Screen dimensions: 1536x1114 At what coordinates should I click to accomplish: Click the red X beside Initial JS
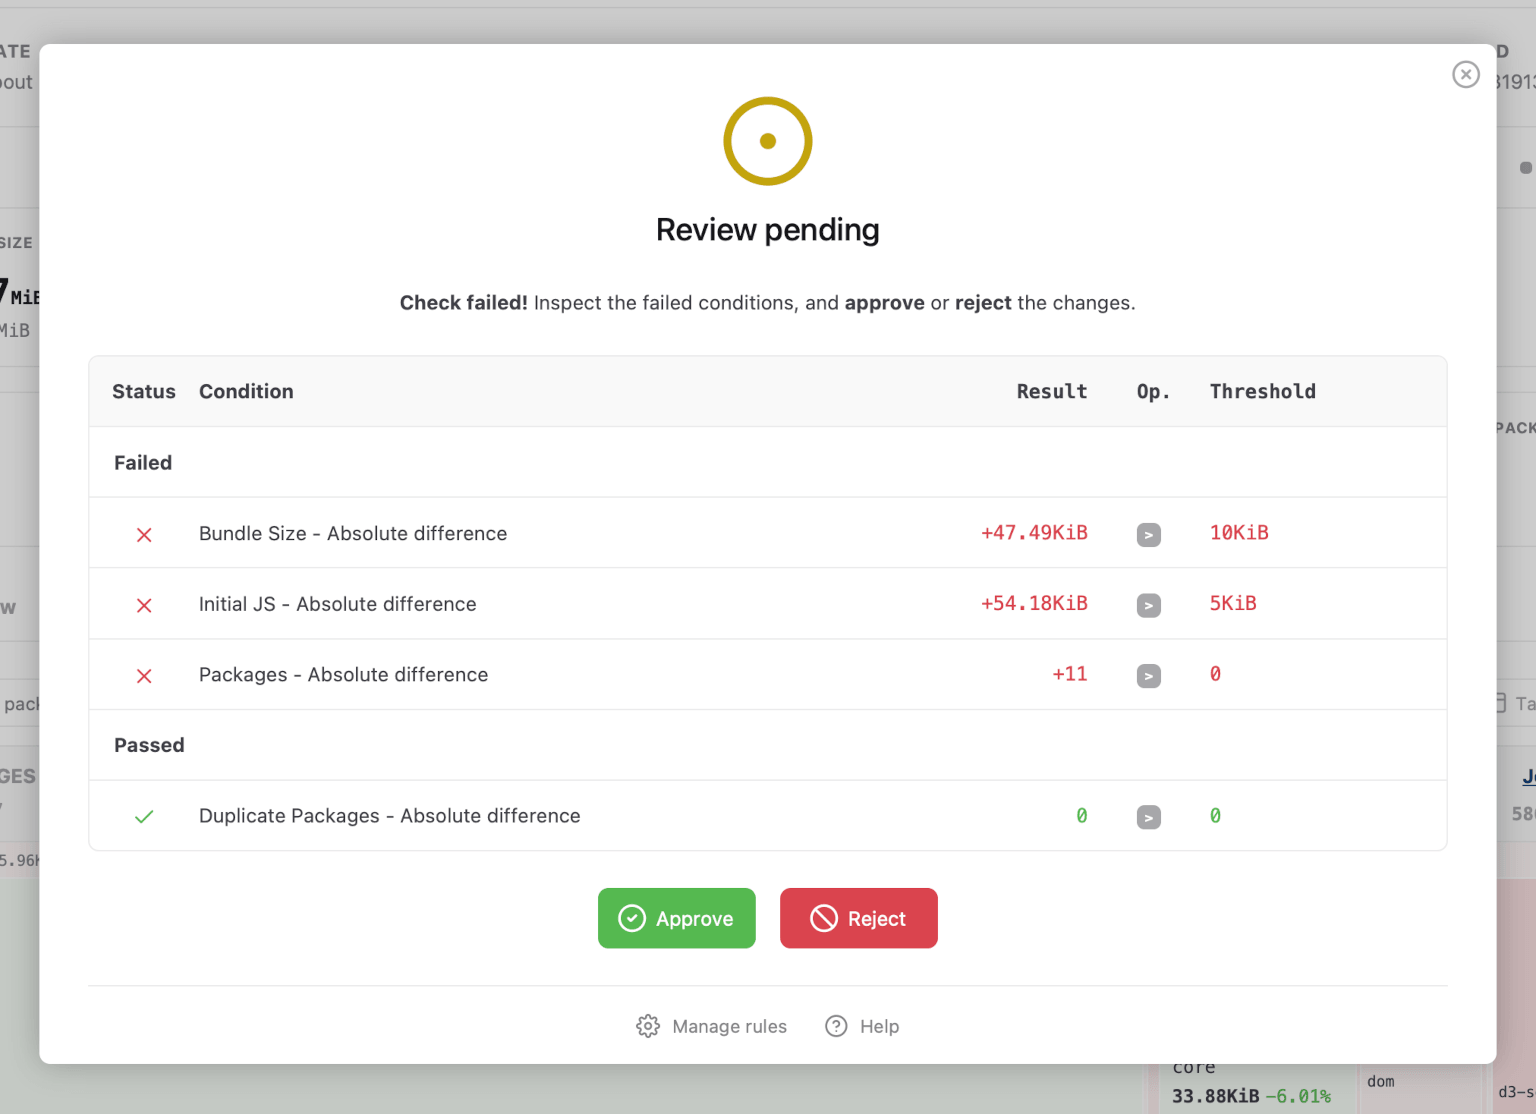tap(144, 606)
